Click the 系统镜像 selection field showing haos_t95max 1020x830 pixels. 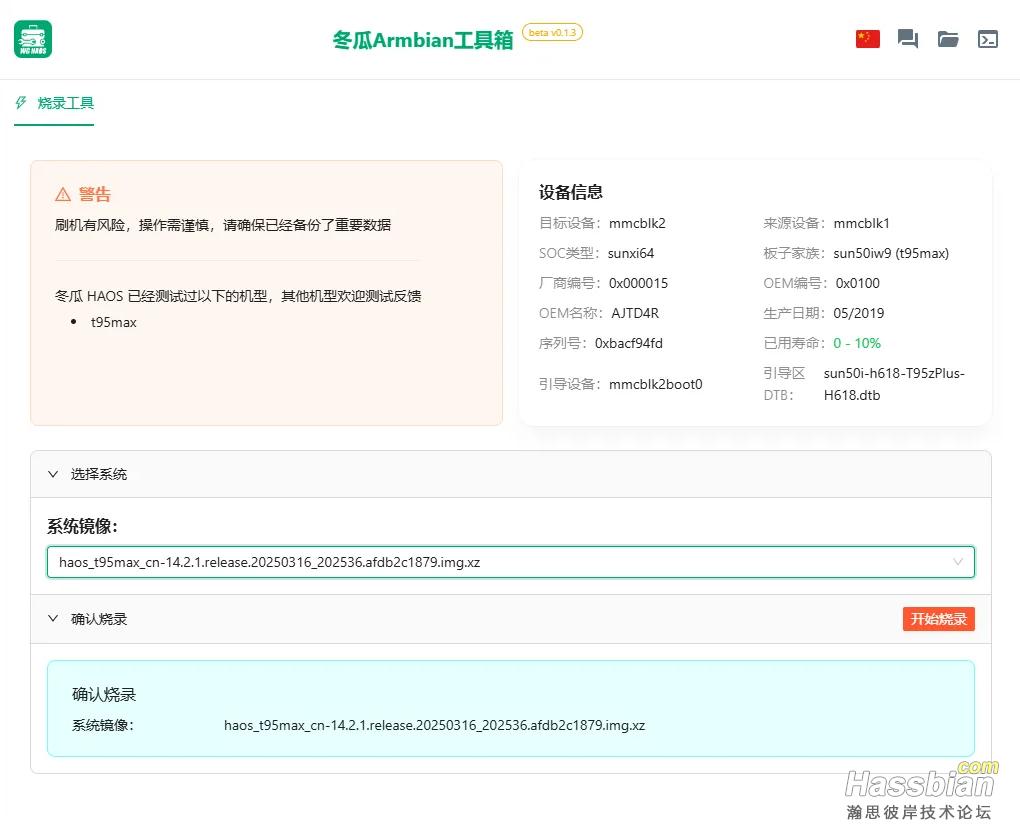click(511, 562)
